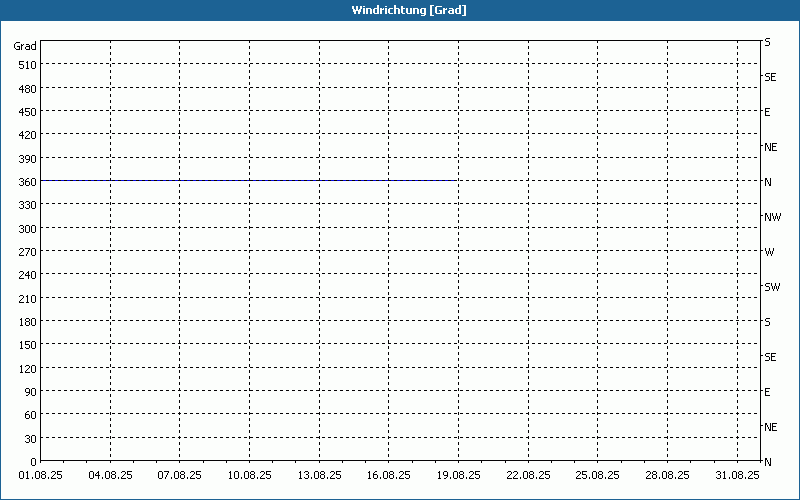800x500 pixels.
Task: Click the chart title "Windrichtung [Grad]"
Action: coord(409,10)
